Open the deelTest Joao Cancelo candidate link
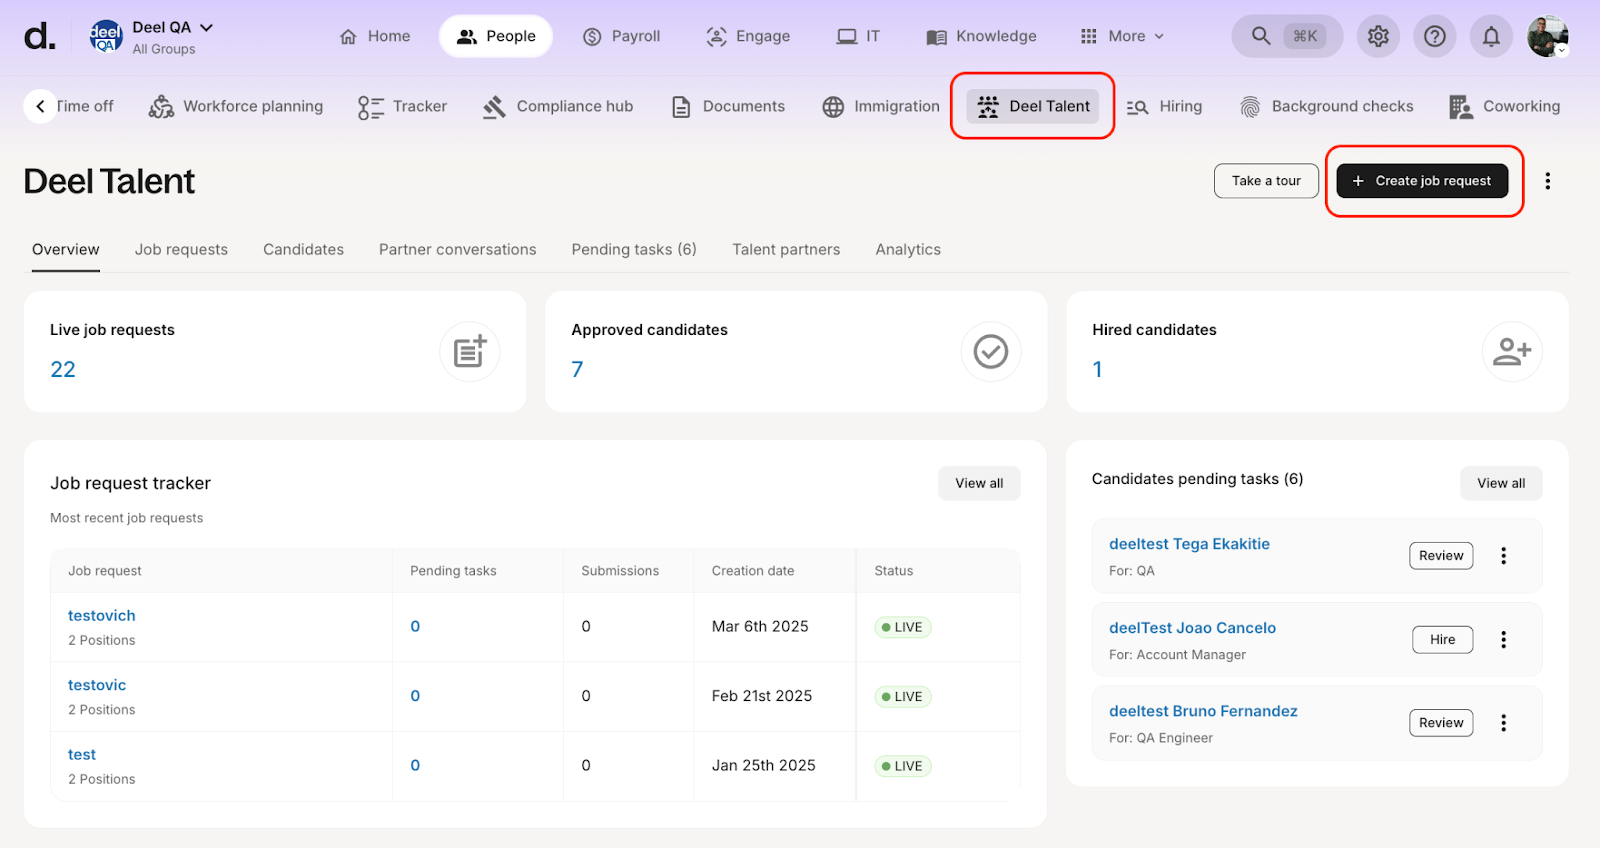Viewport: 1600px width, 848px height. (1192, 628)
